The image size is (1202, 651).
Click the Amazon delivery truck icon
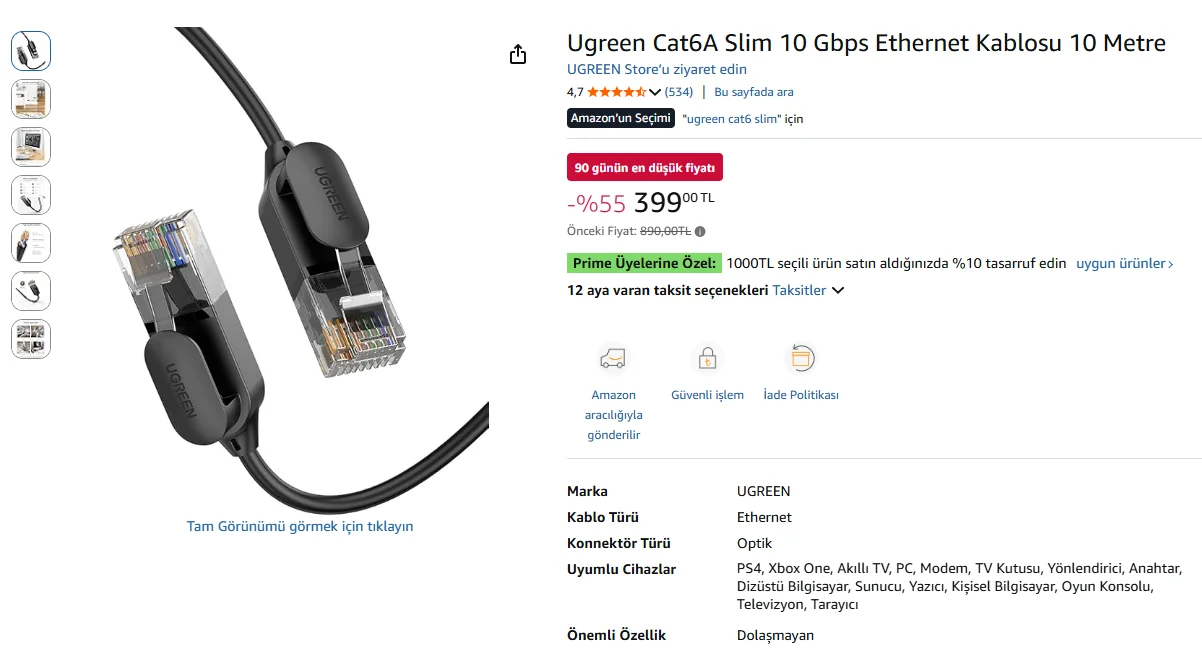[612, 358]
